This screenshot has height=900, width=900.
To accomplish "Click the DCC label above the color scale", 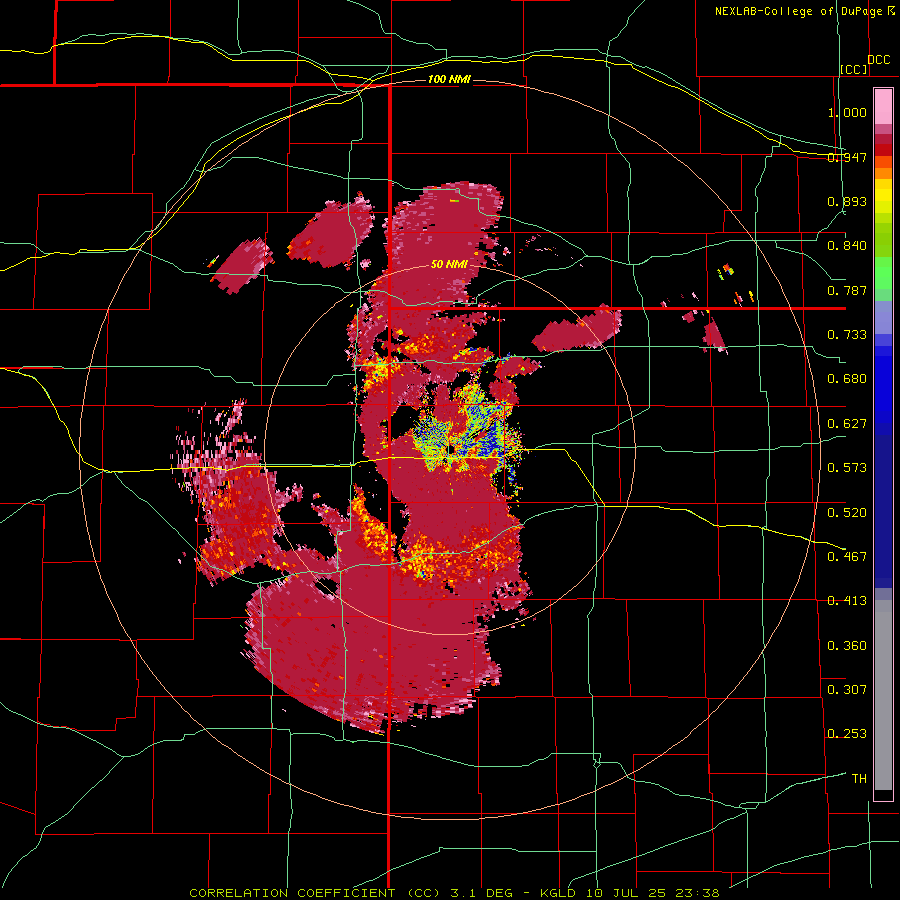I will click(x=878, y=60).
